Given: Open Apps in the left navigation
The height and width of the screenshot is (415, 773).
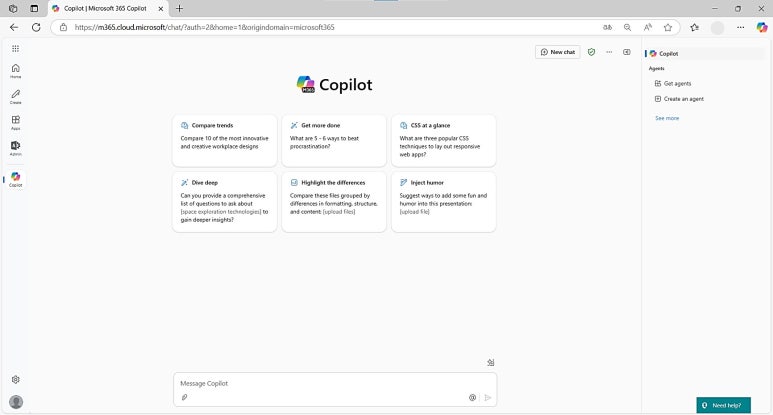Looking at the screenshot, I should click(15, 122).
